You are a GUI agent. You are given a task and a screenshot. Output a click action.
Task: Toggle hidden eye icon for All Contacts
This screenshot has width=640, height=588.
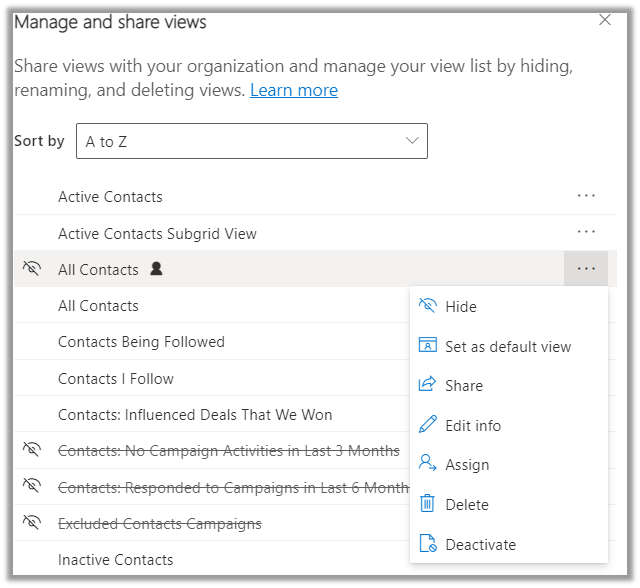pos(31,269)
